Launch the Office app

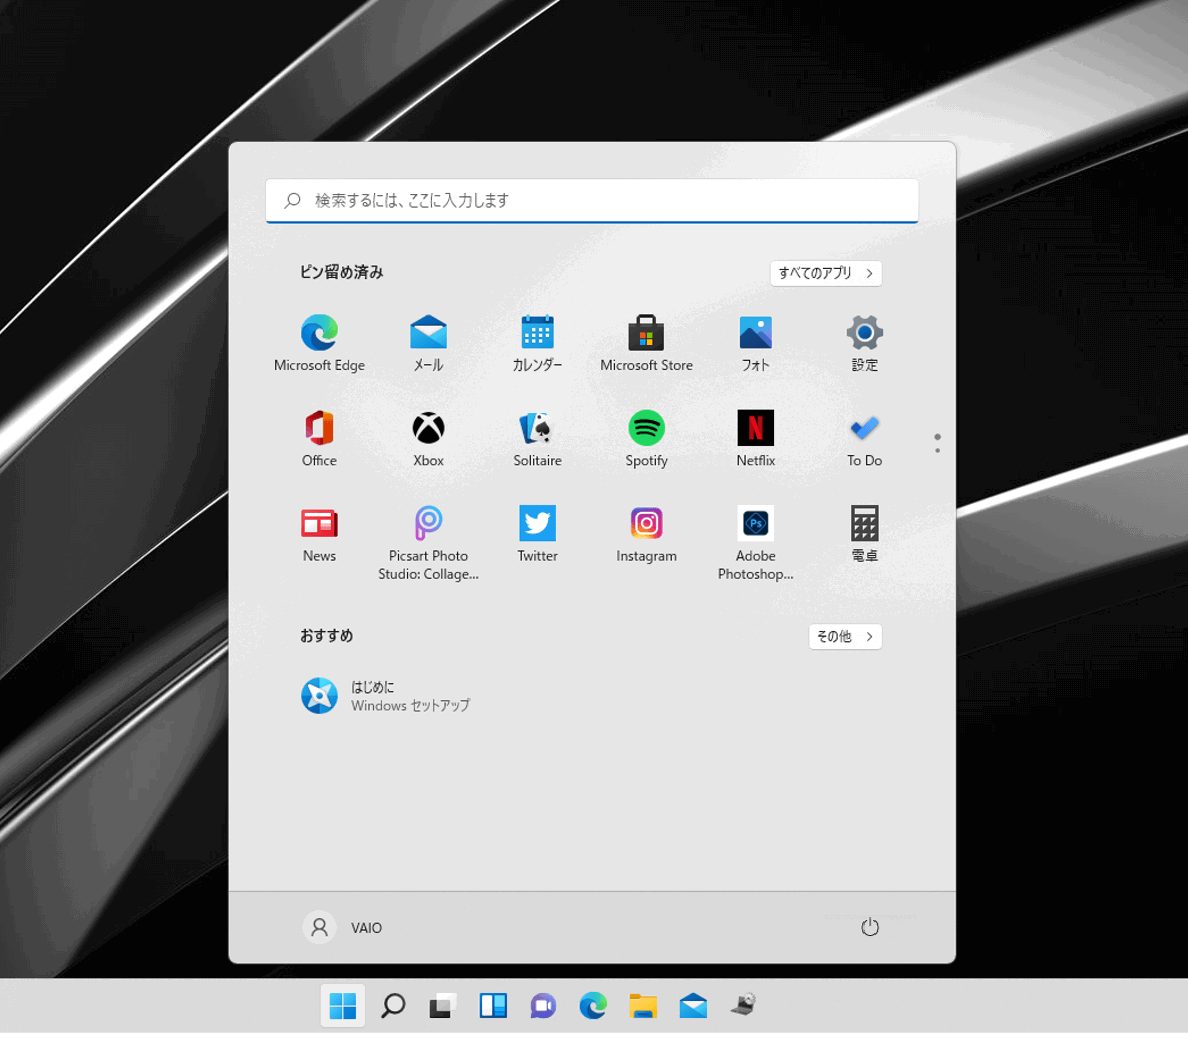coord(319,438)
